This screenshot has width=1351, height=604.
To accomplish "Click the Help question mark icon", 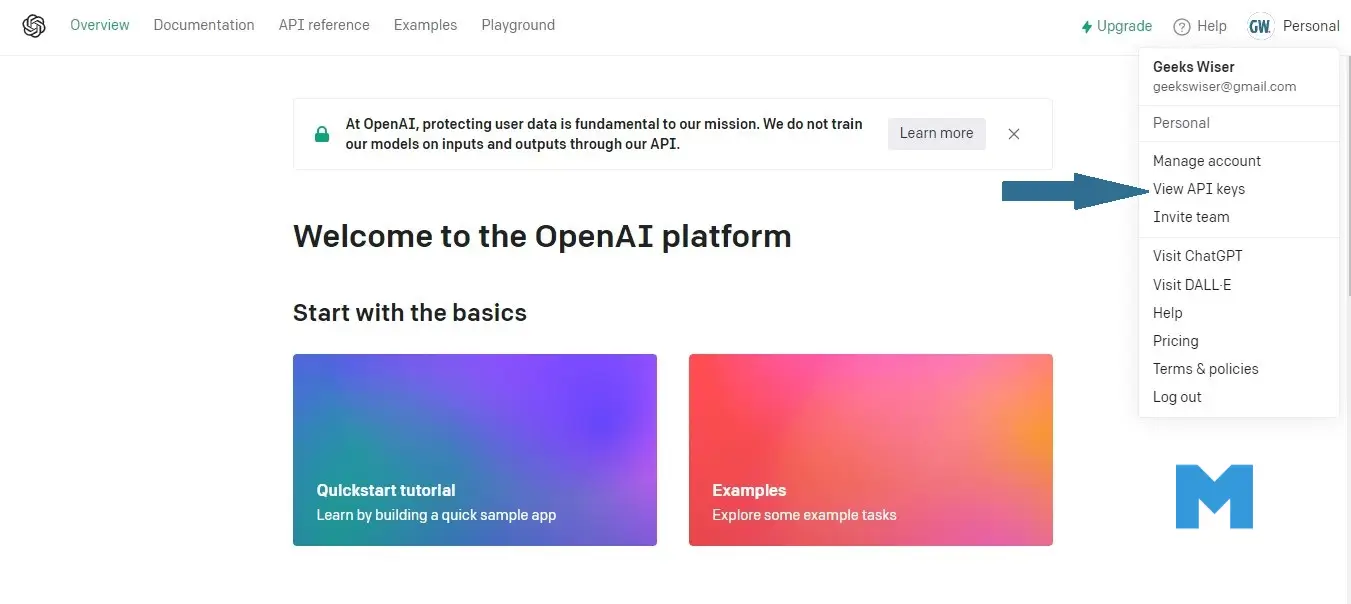I will tap(1182, 27).
